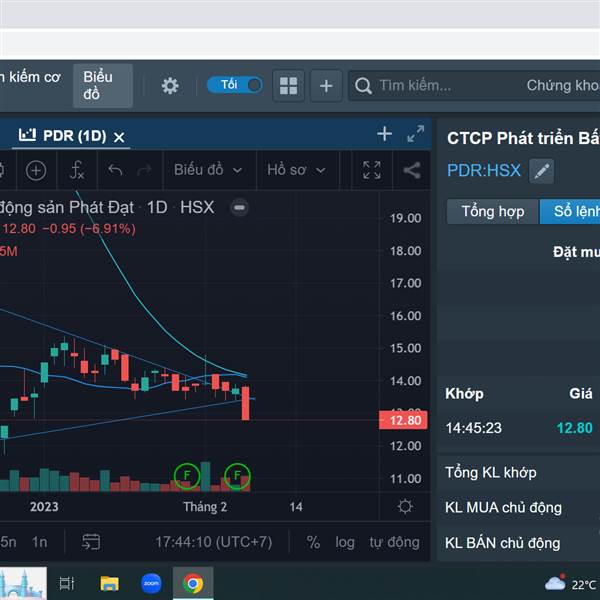This screenshot has height=600, width=600.
Task: Click the weather 22°C tray widget
Action: click(570, 584)
